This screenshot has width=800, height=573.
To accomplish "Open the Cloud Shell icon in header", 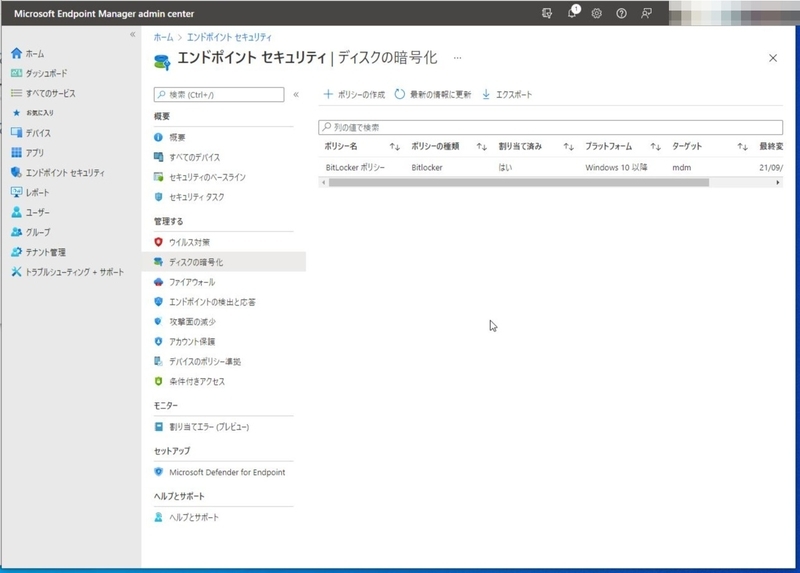I will tap(546, 13).
